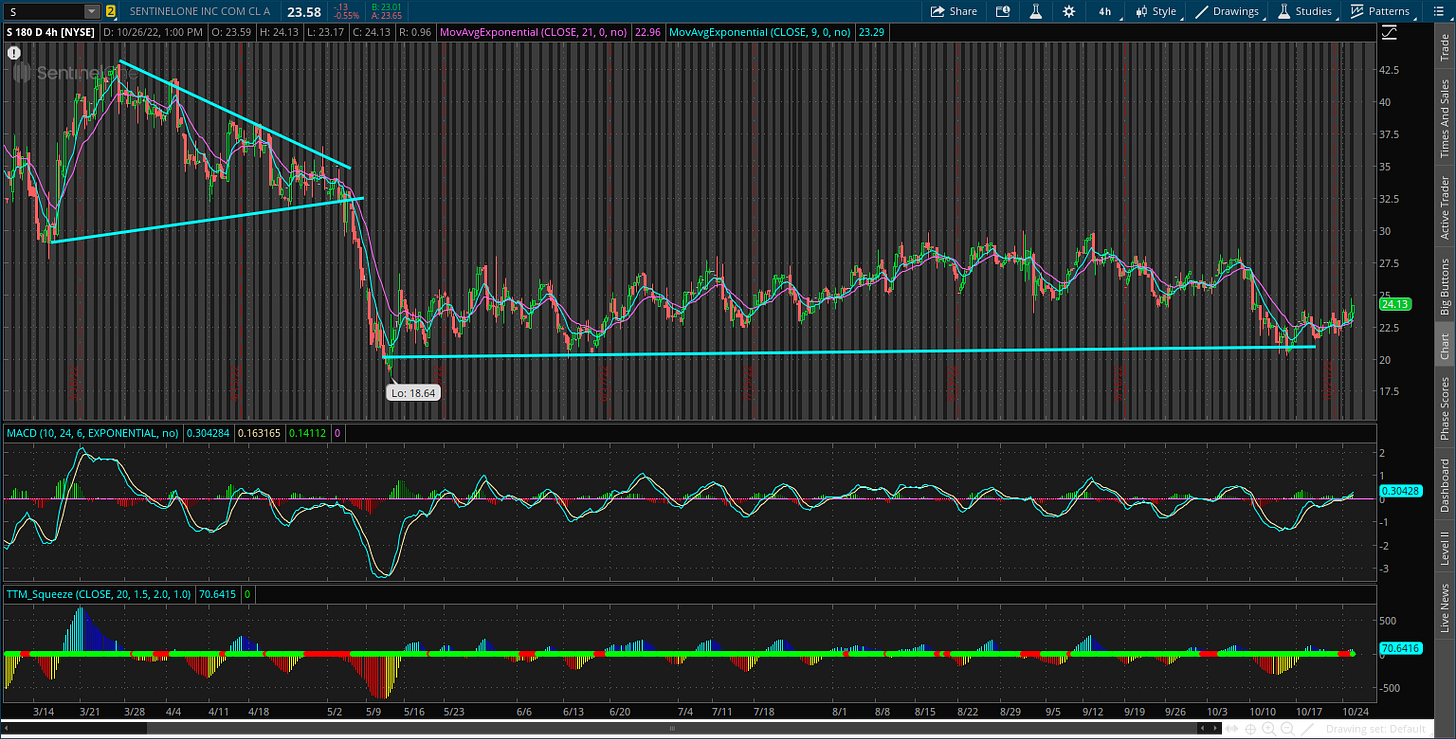Open the 4h timeframe dropdown

1105,11
